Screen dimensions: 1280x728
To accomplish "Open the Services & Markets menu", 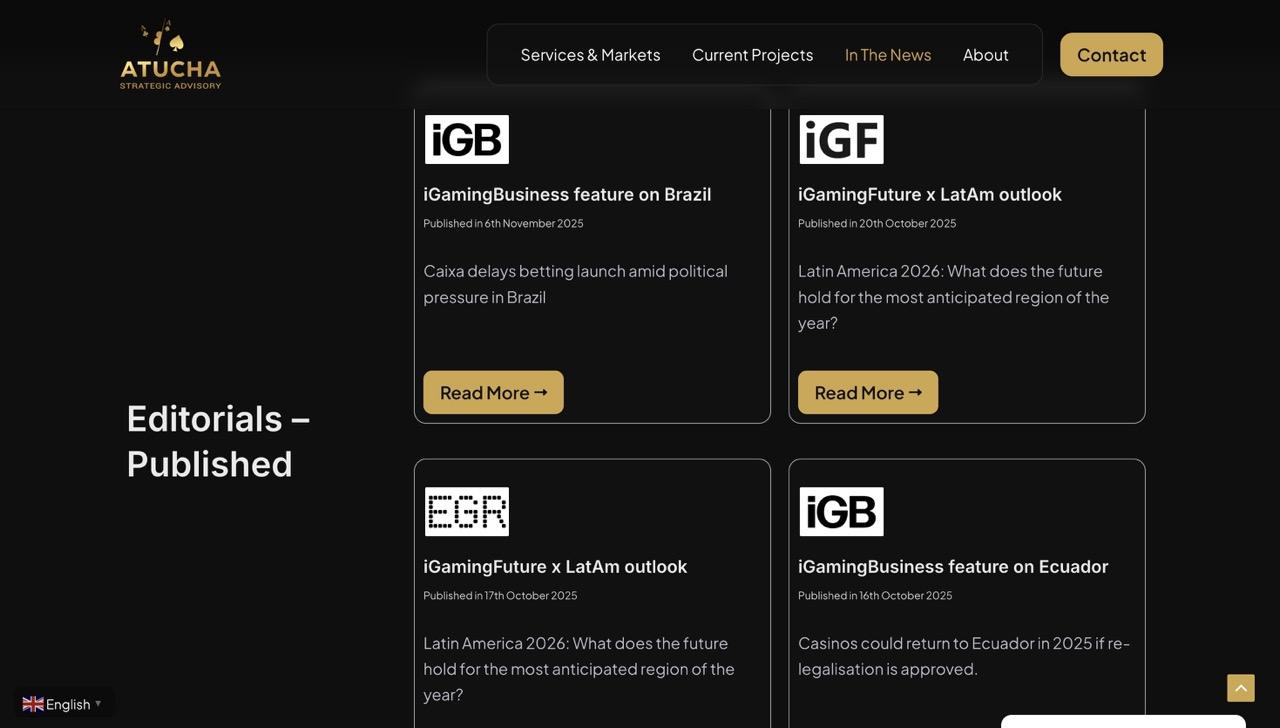I will click(x=590, y=55).
